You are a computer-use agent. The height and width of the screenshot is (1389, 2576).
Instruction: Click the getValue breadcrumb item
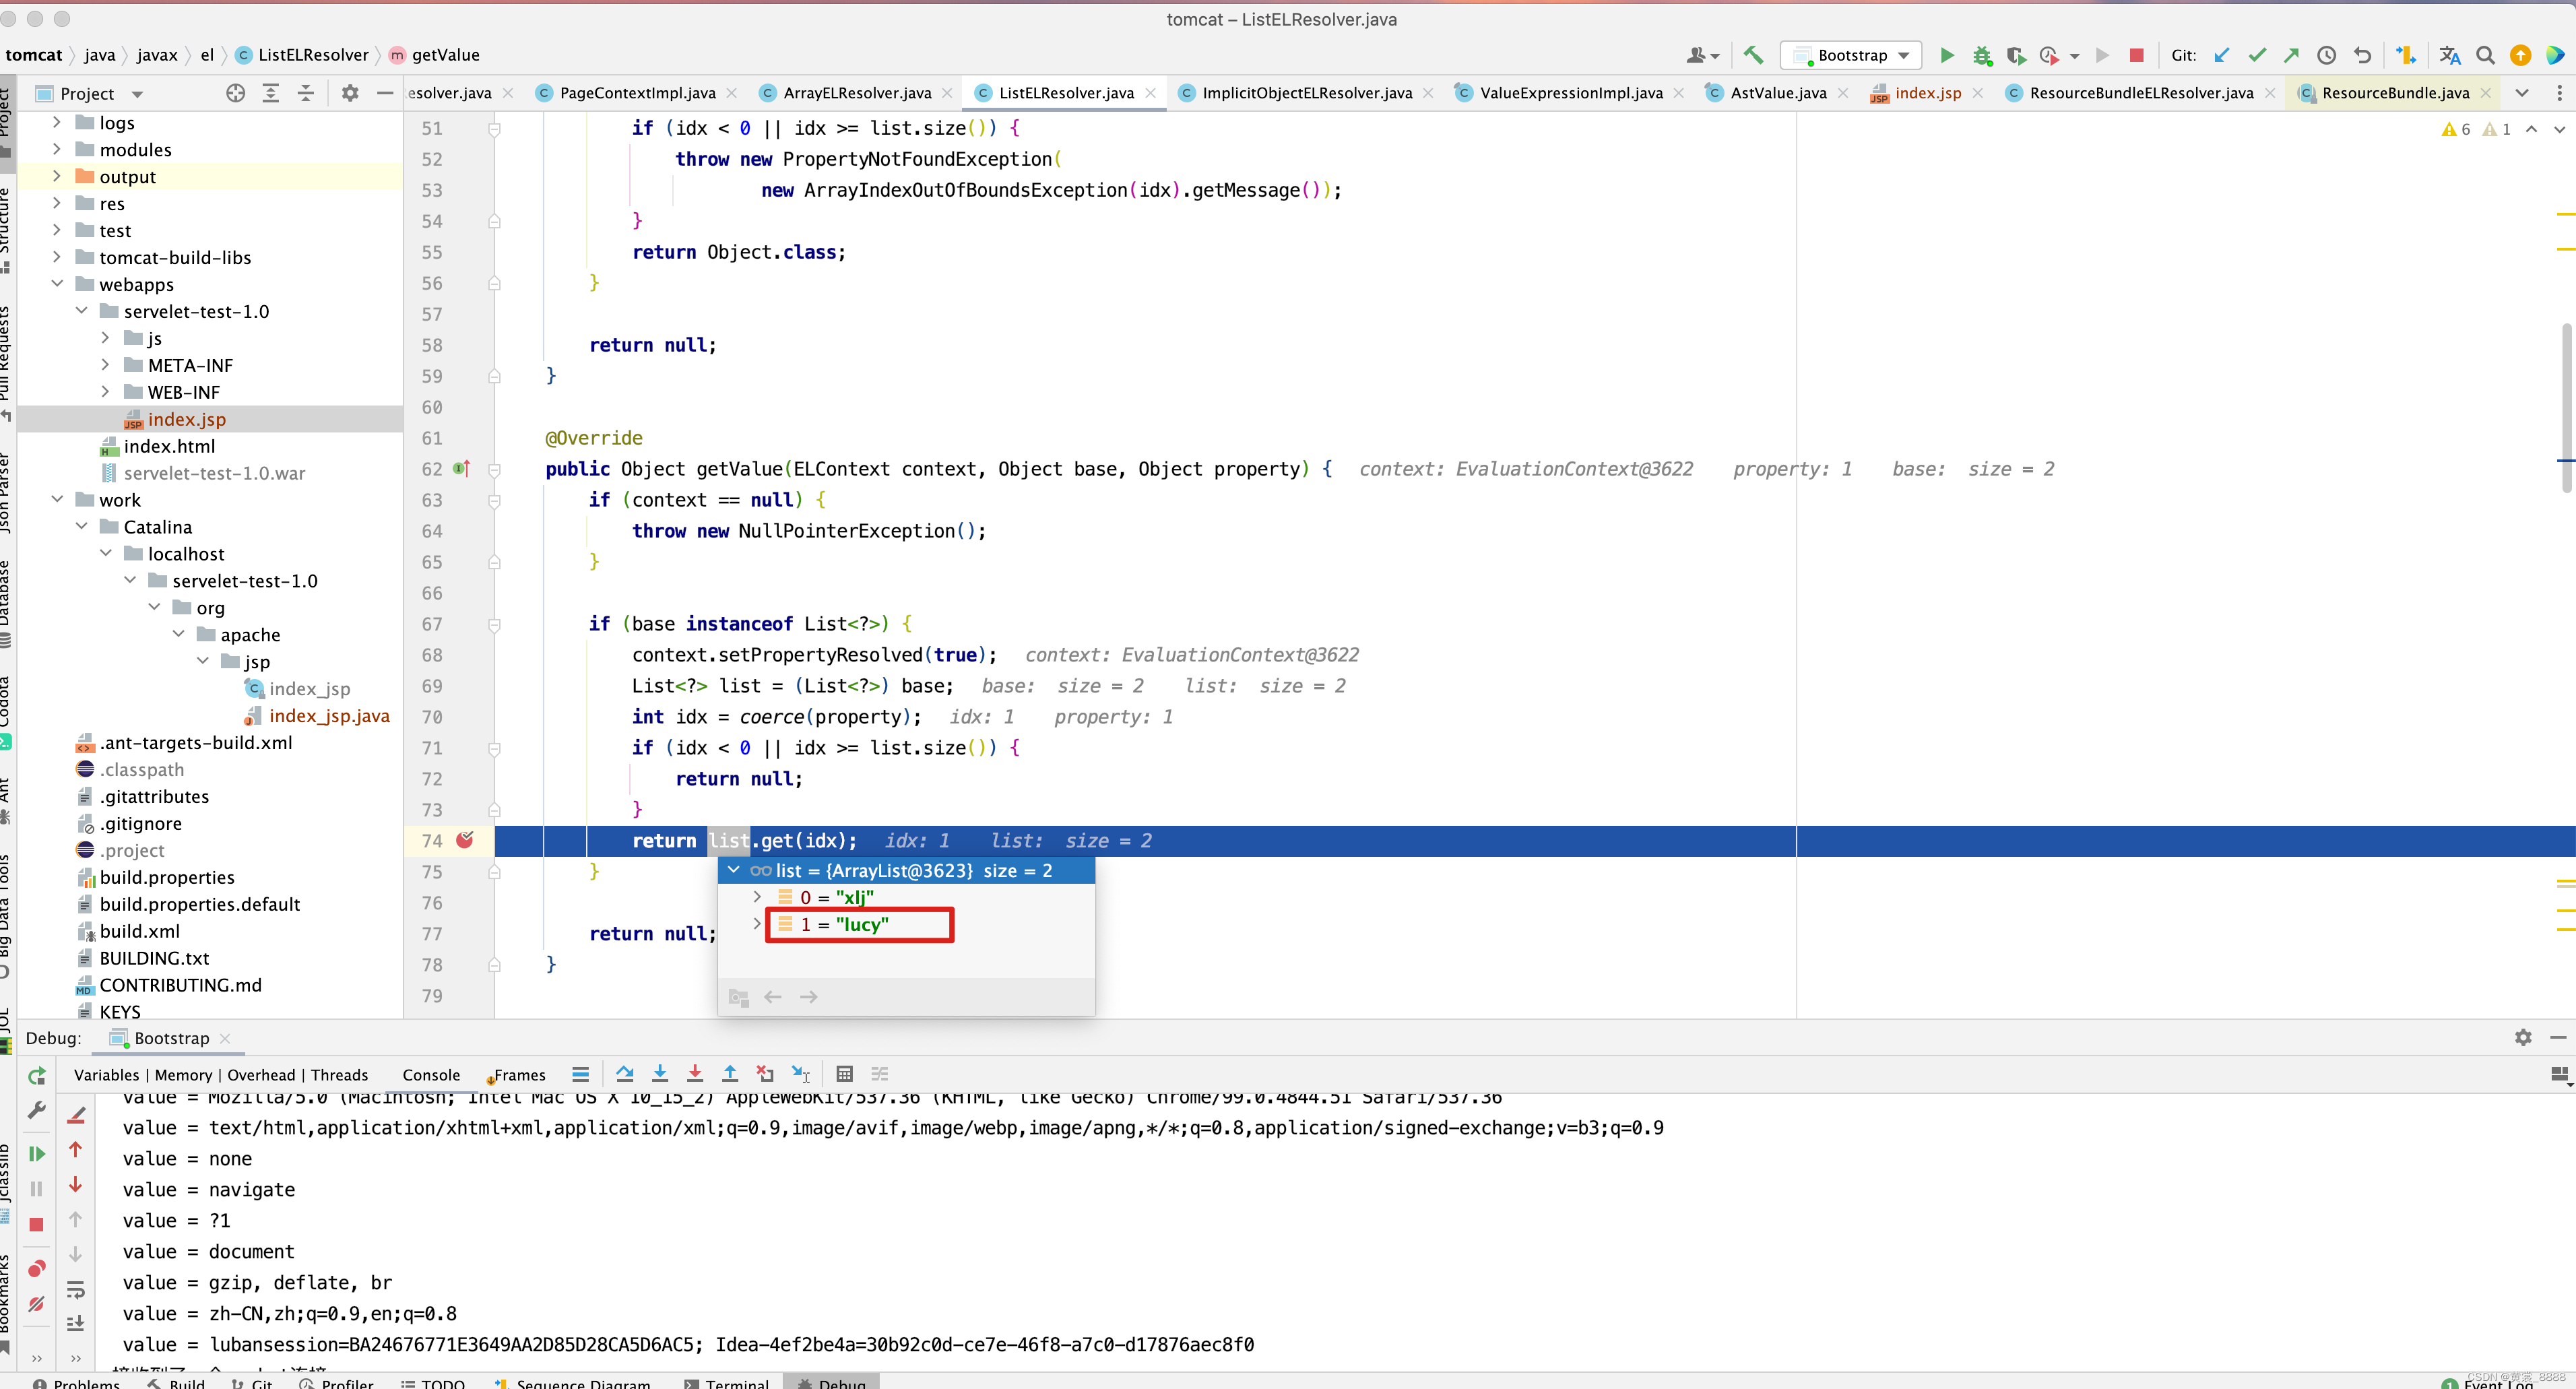click(x=434, y=55)
